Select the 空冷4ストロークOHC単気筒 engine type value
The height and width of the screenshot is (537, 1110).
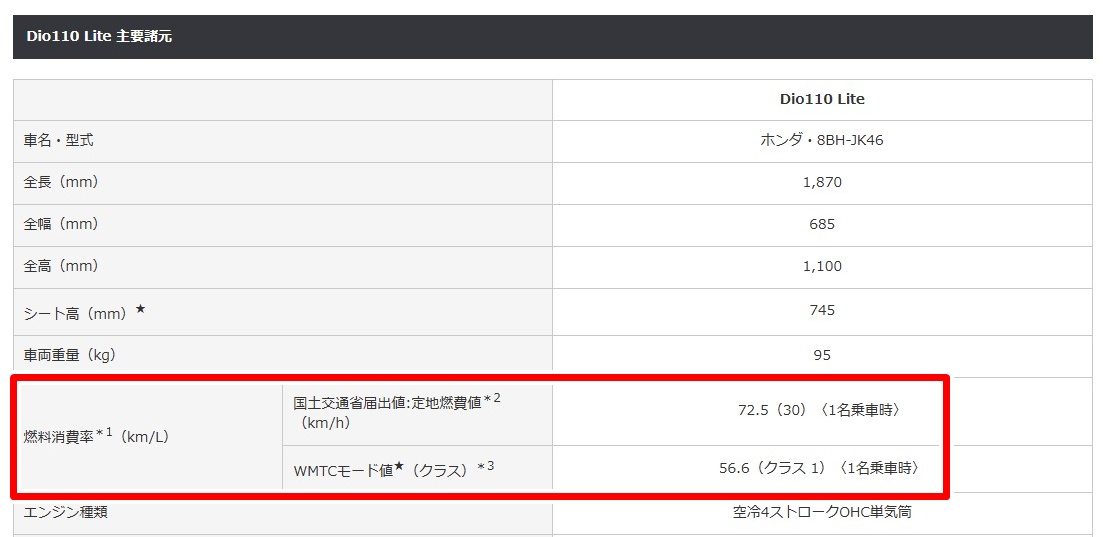coord(821,512)
